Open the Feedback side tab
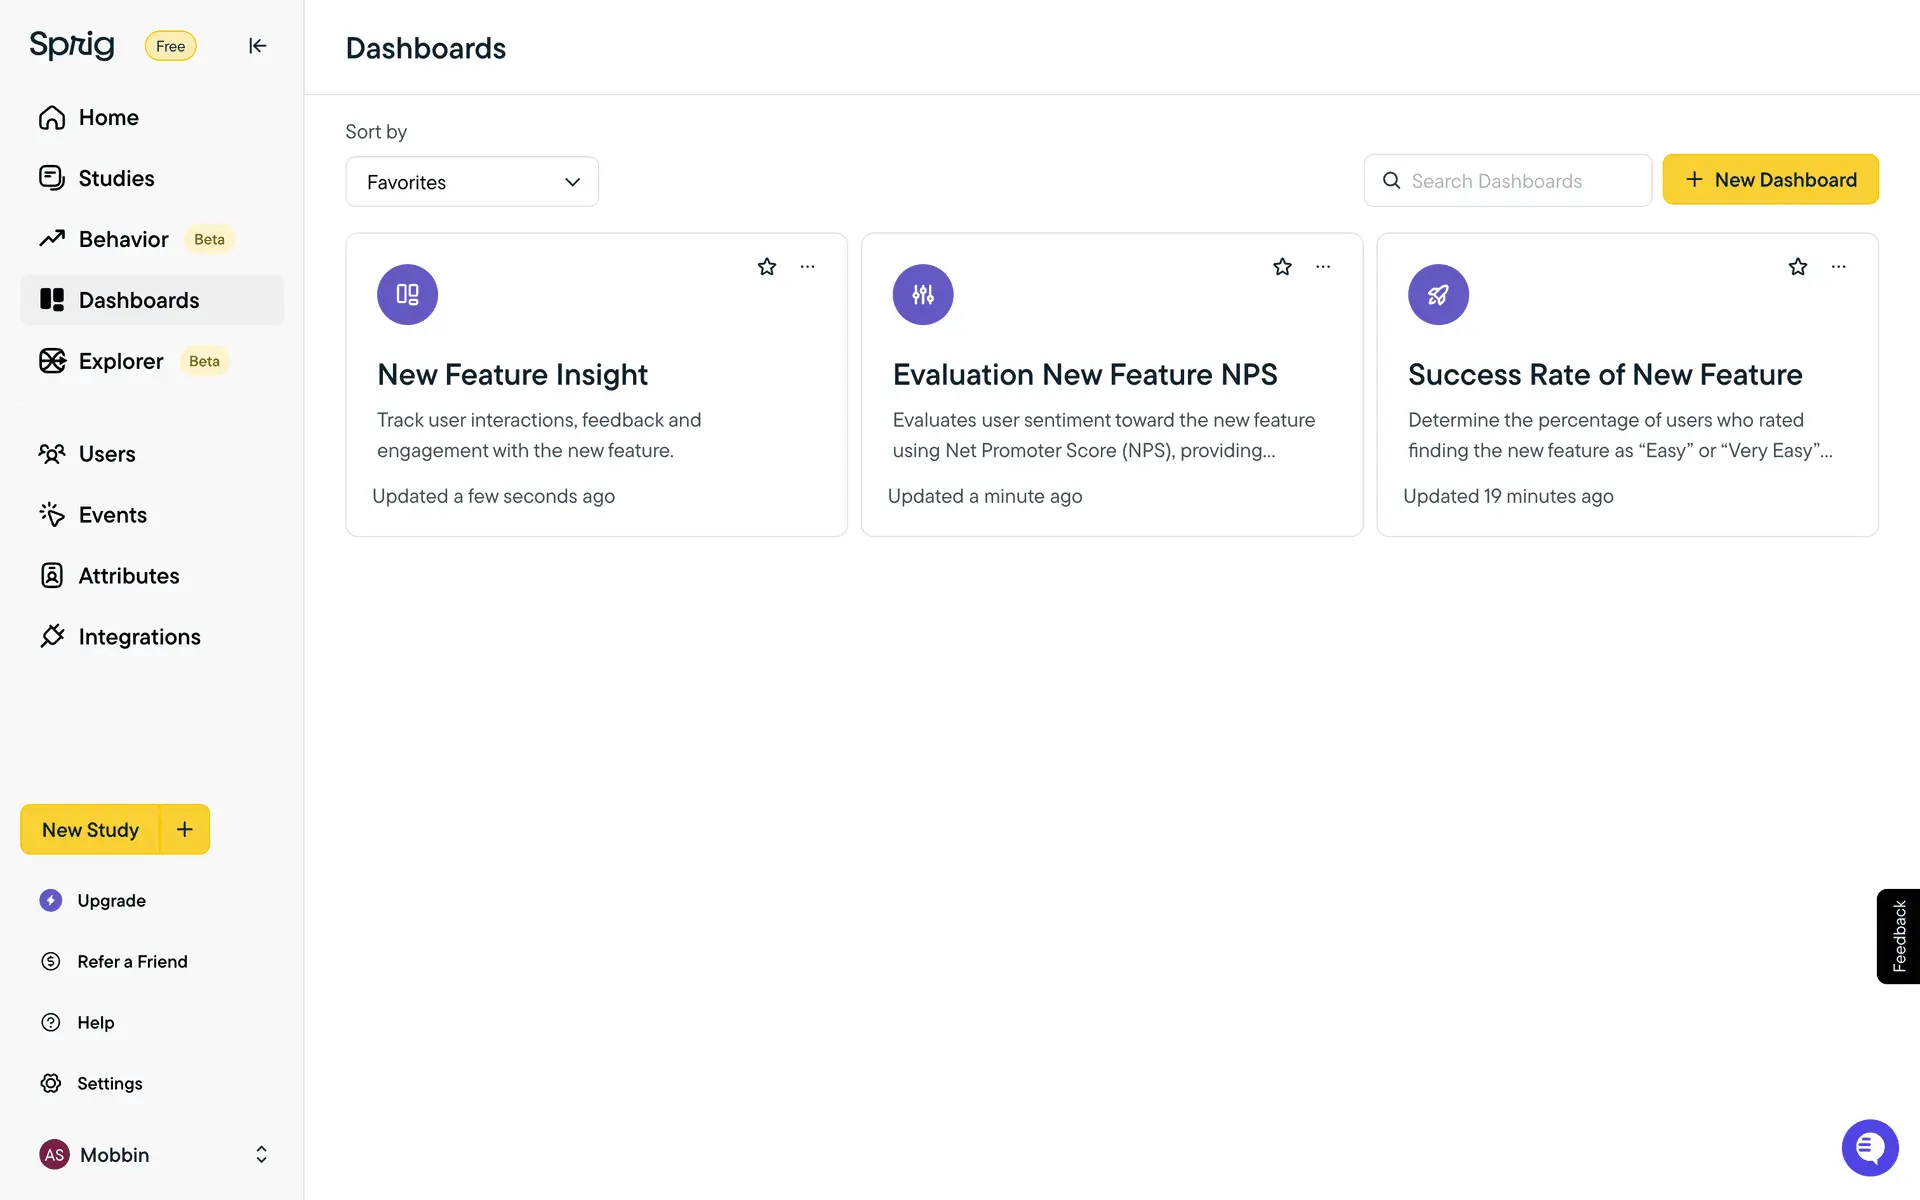The width and height of the screenshot is (1920, 1200). point(1899,936)
